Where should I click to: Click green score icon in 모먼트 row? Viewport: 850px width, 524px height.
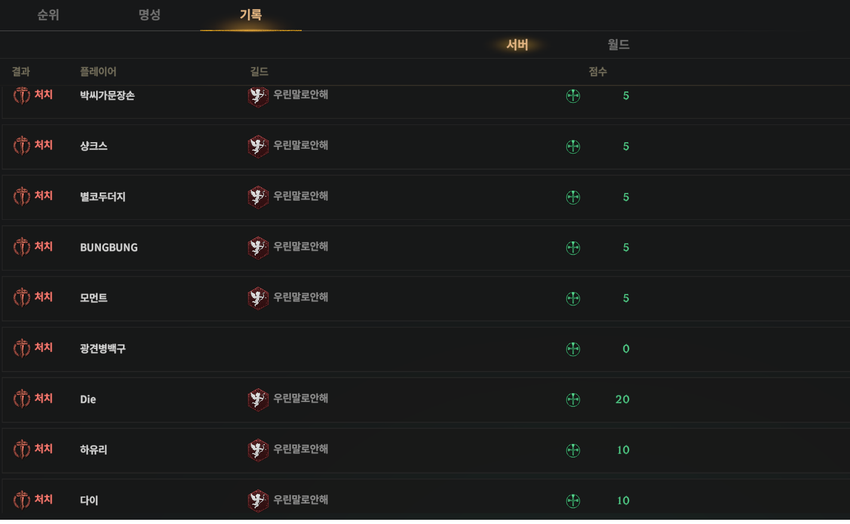(x=573, y=298)
